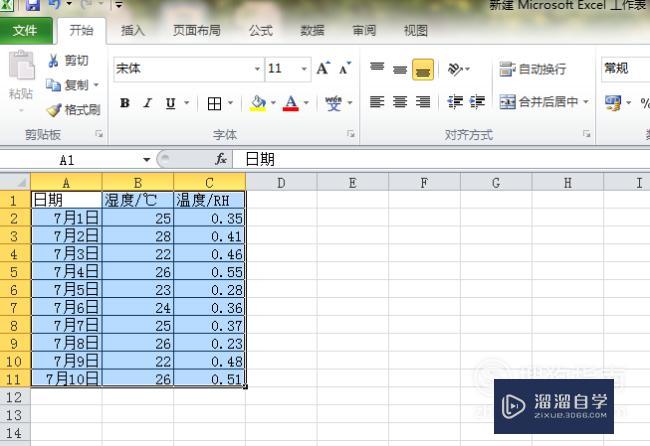Click cell containing 0.55

pos(209,271)
